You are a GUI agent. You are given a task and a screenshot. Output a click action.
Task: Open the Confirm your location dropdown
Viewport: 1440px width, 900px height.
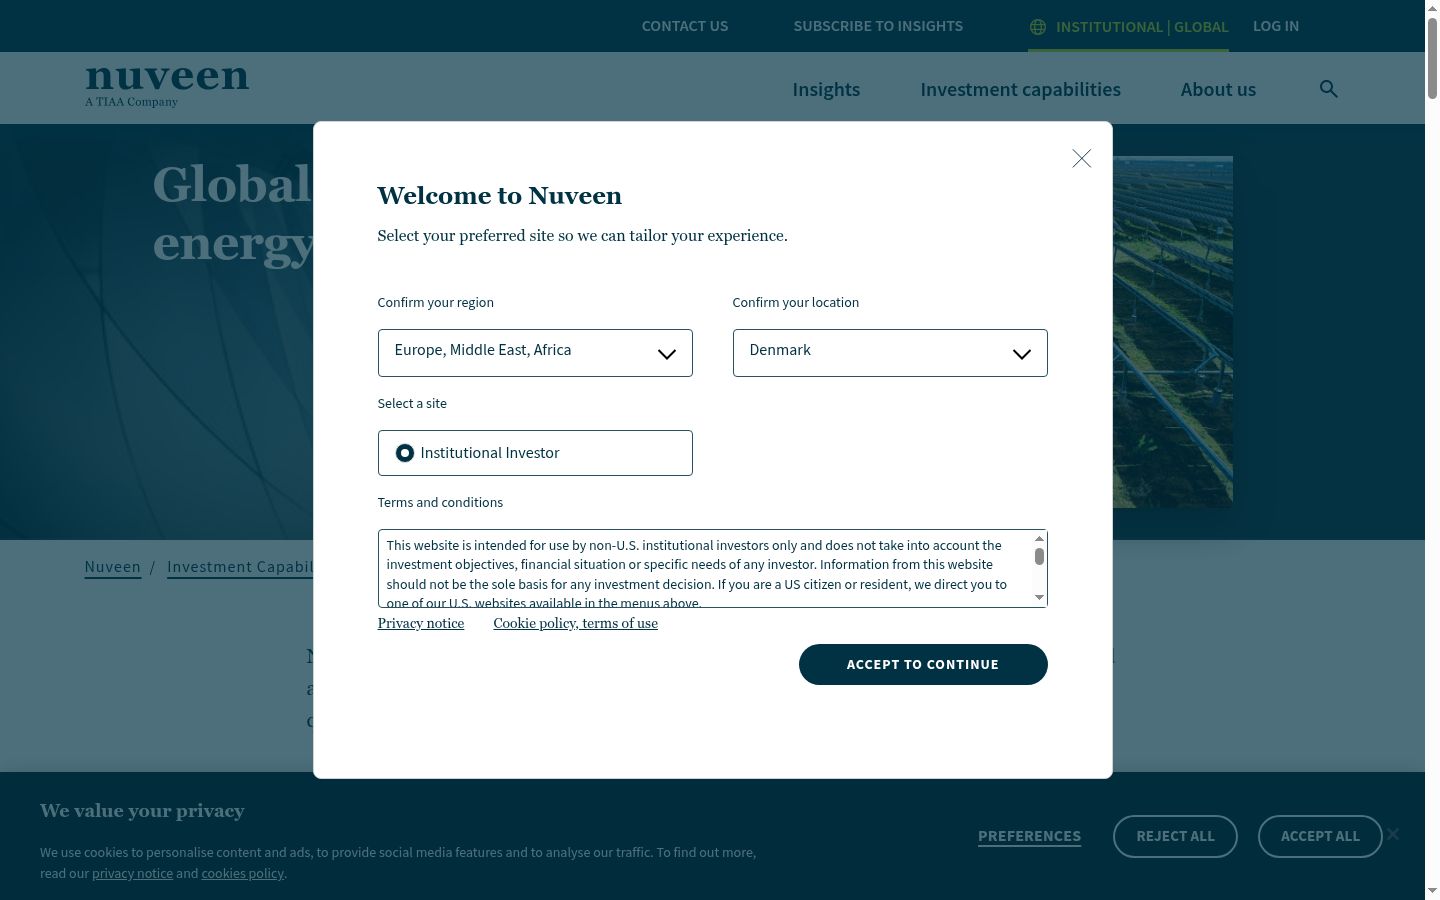[x=890, y=353]
